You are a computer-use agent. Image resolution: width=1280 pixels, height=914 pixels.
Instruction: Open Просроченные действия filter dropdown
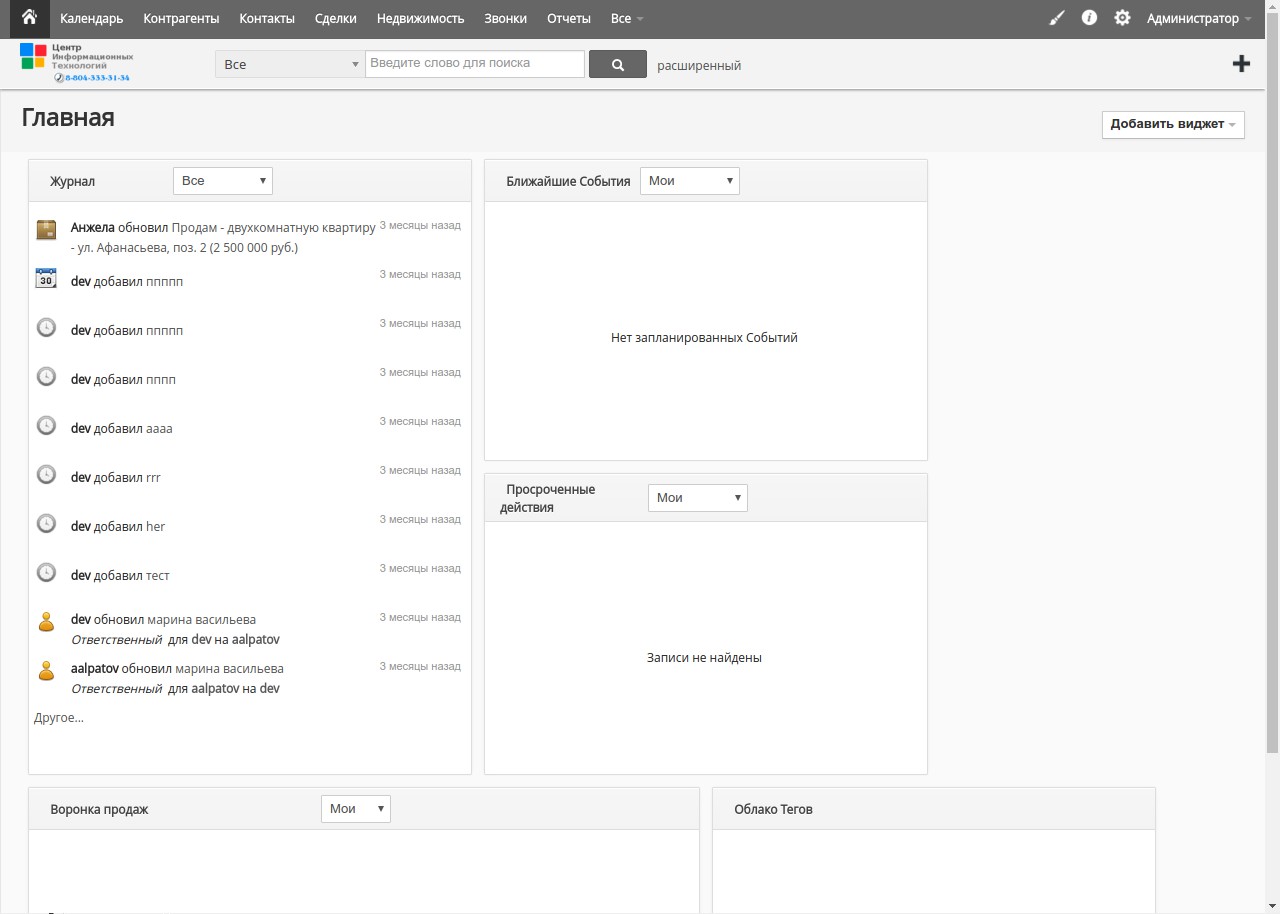(x=698, y=498)
